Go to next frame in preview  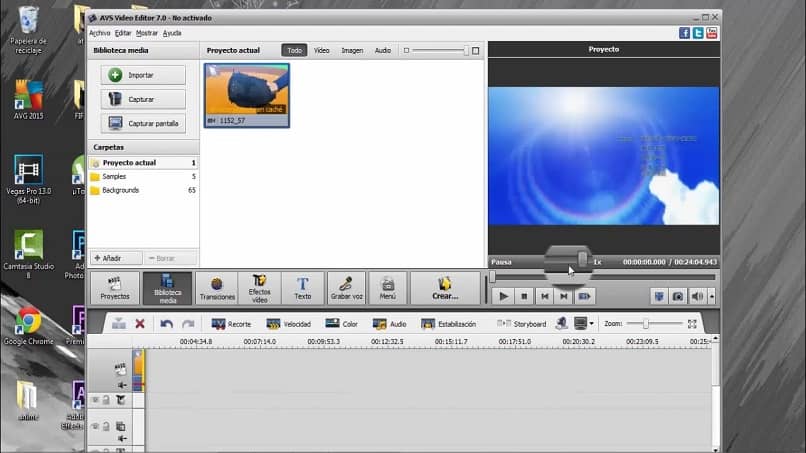[x=564, y=296]
